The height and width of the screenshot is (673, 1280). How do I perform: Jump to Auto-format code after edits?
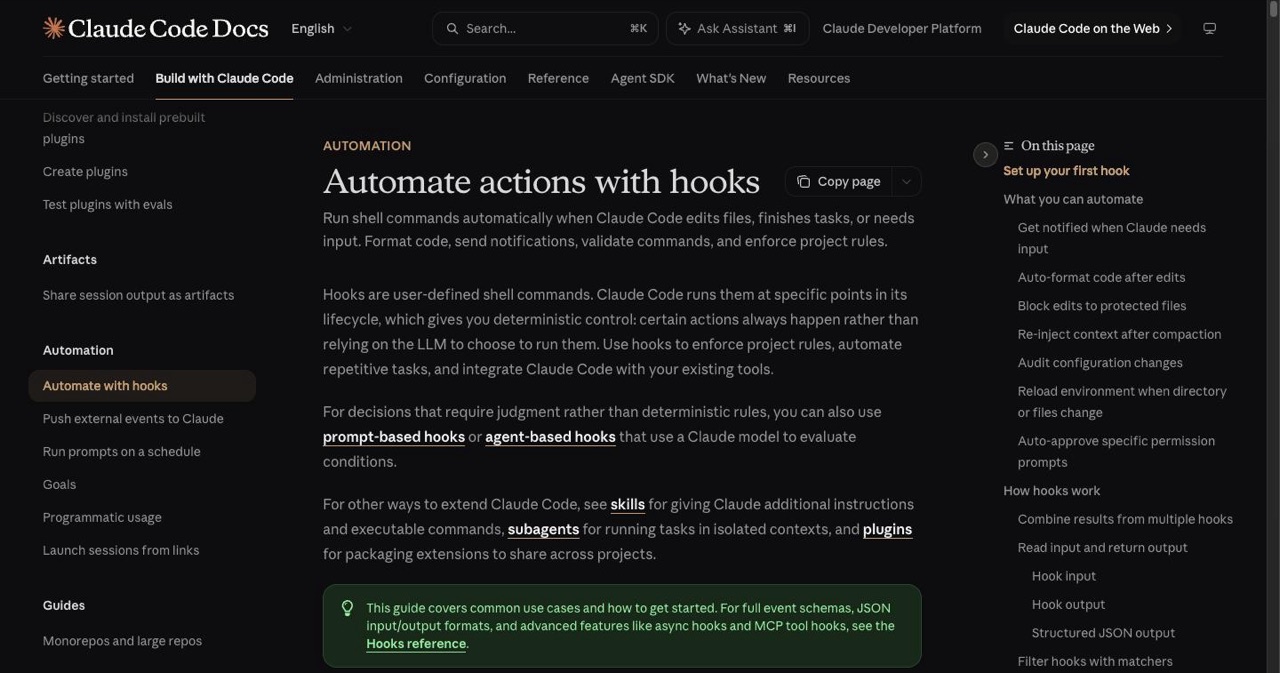(x=1101, y=277)
